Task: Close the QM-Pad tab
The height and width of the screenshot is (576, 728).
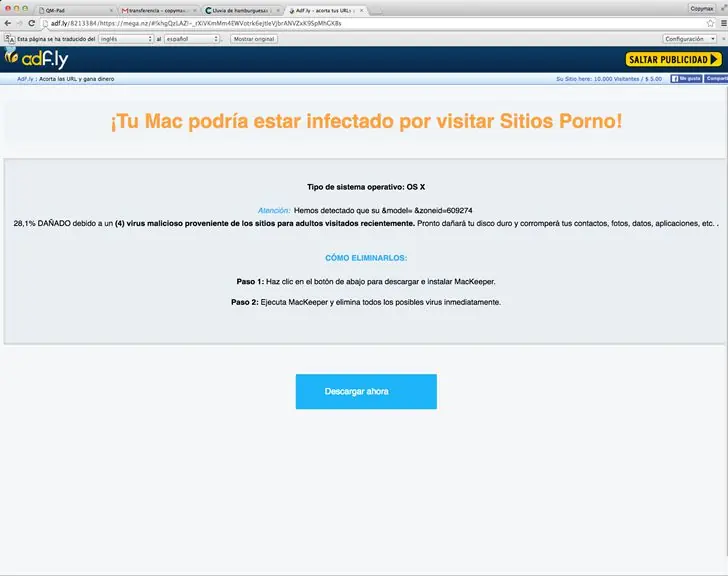Action: coord(111,10)
